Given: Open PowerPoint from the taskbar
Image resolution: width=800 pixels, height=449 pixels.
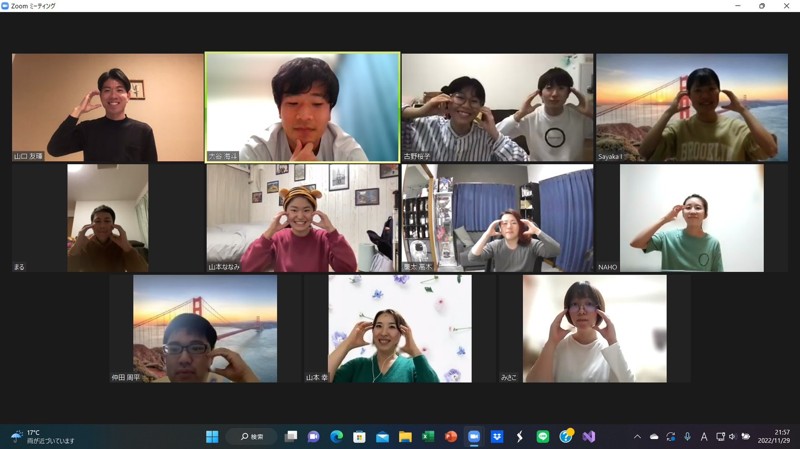Looking at the screenshot, I should click(451, 437).
